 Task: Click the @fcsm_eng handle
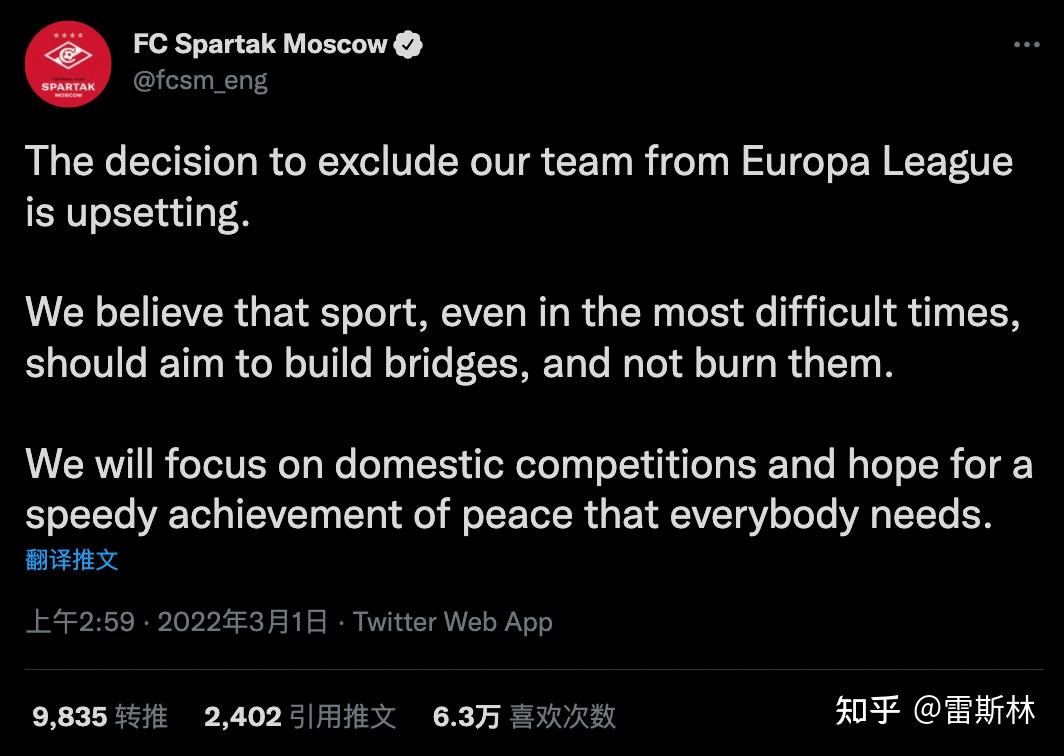tap(200, 80)
